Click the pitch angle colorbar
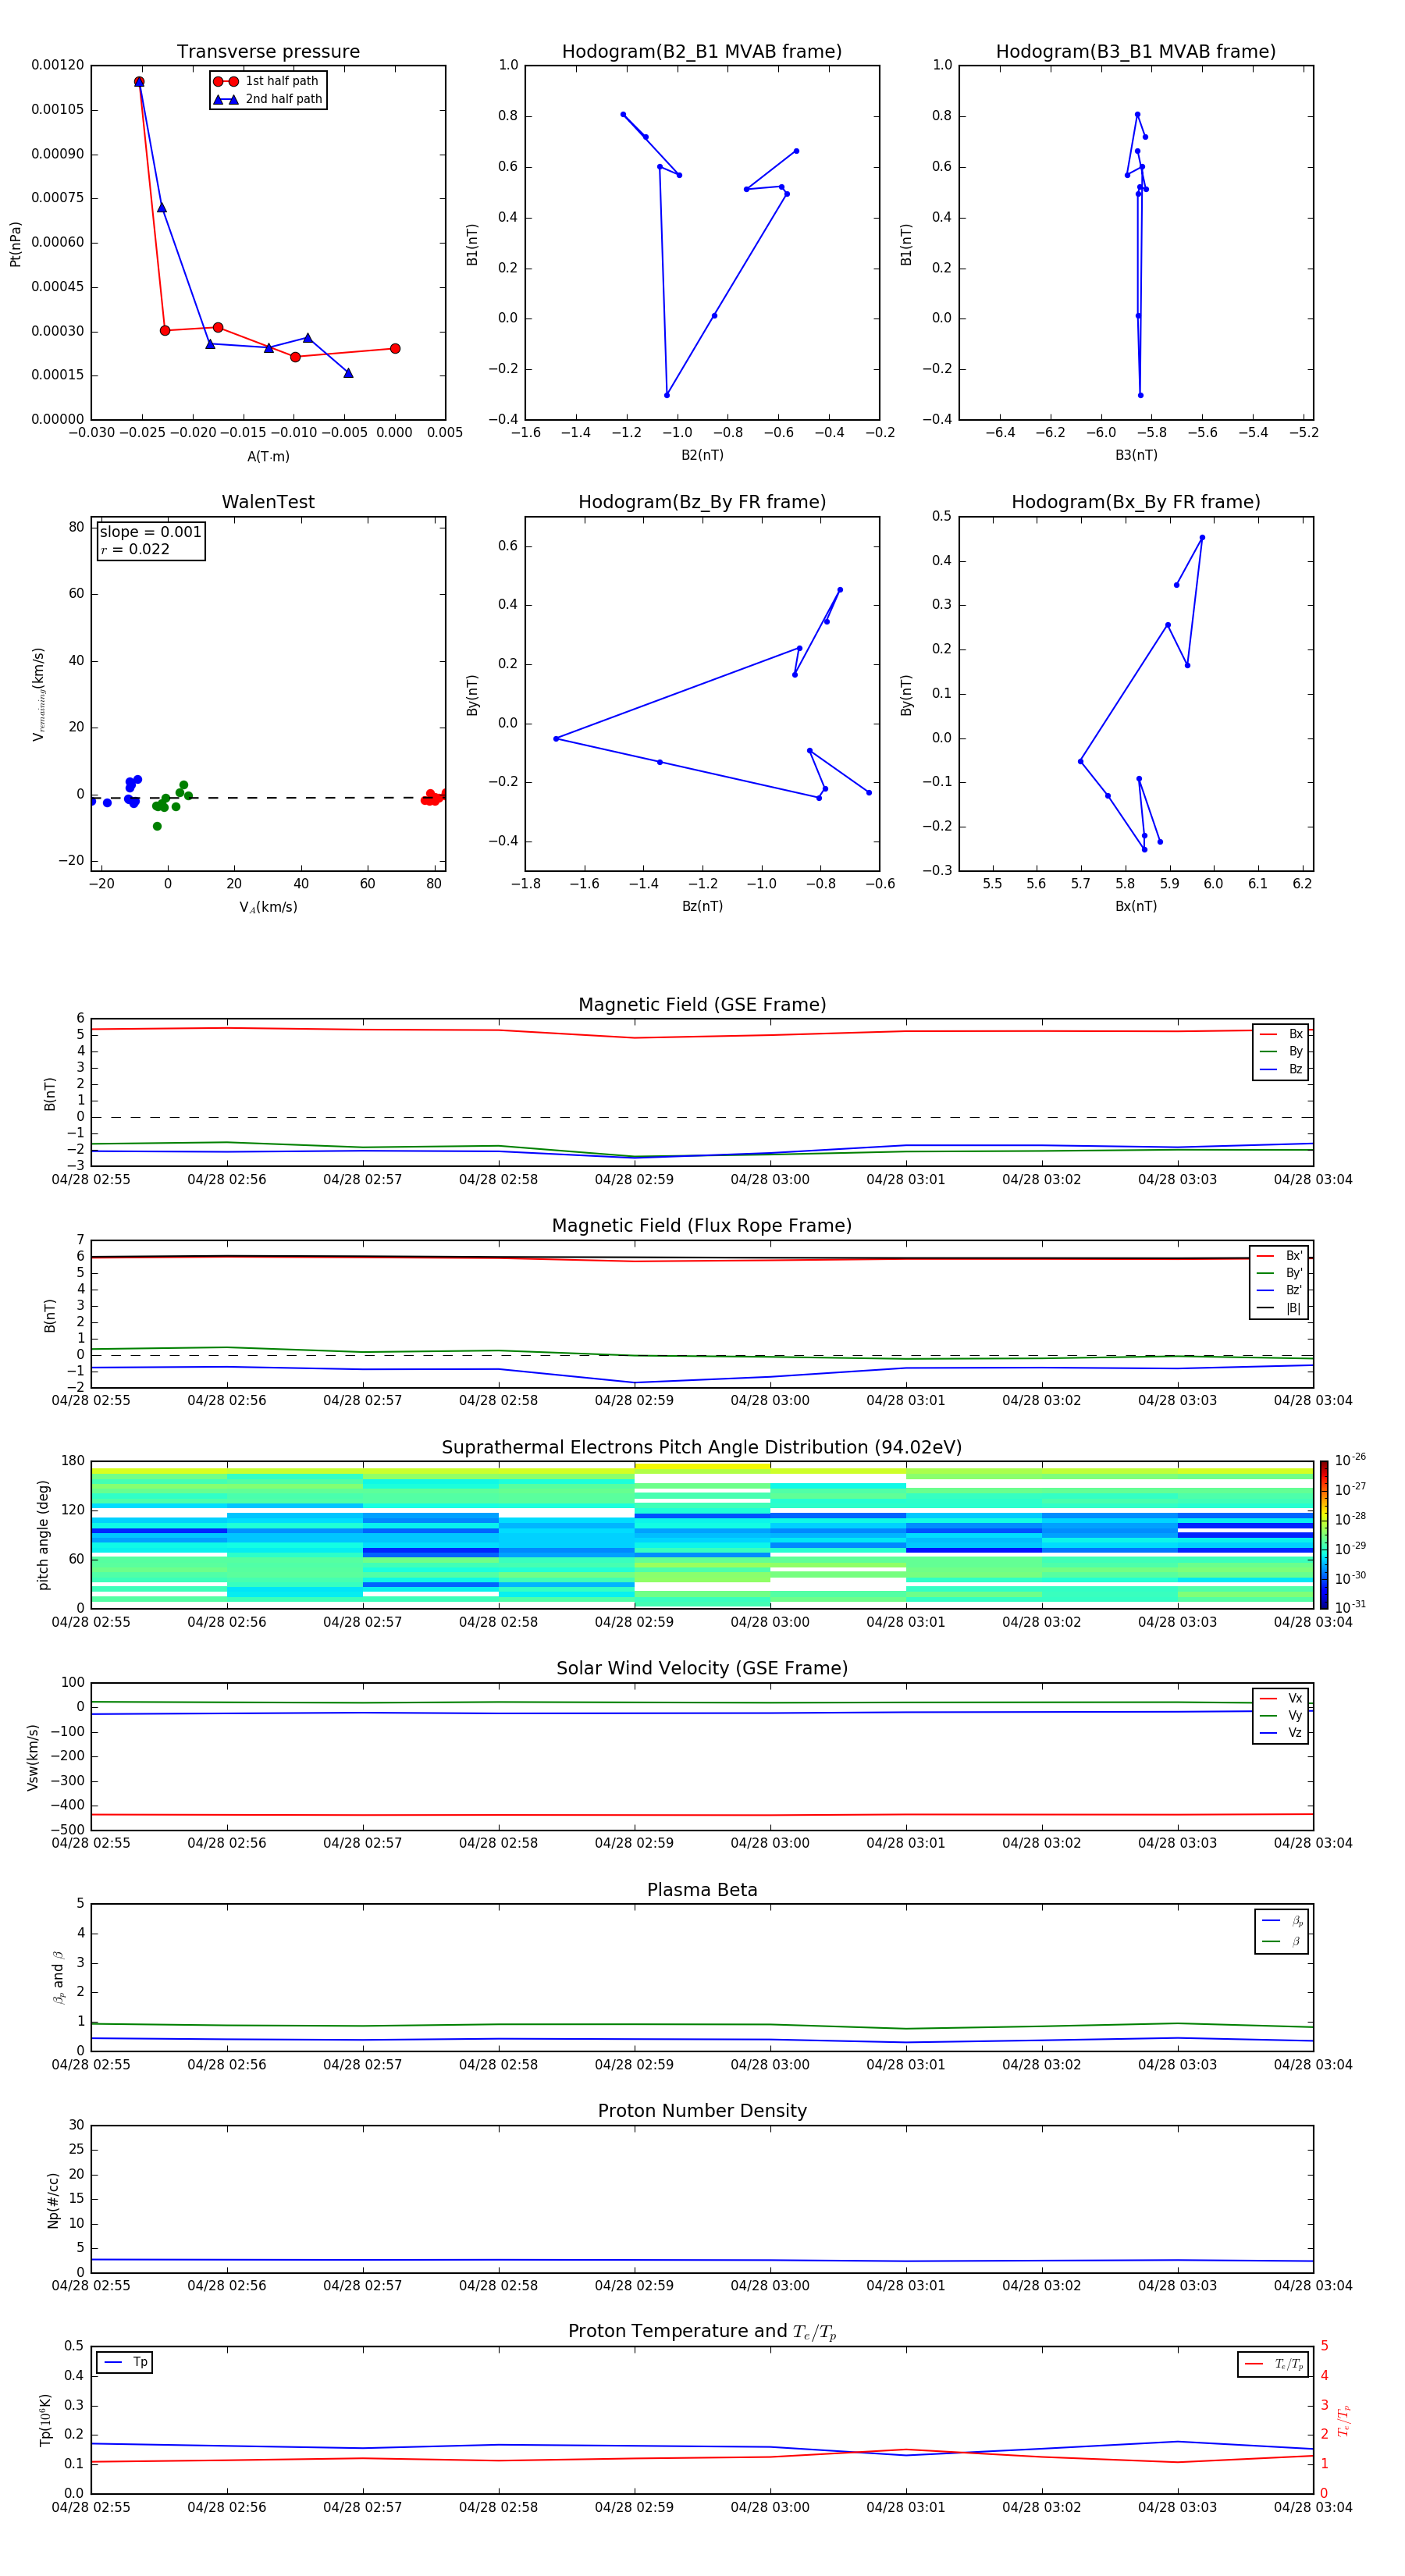The height and width of the screenshot is (2576, 1405). point(1324,1535)
